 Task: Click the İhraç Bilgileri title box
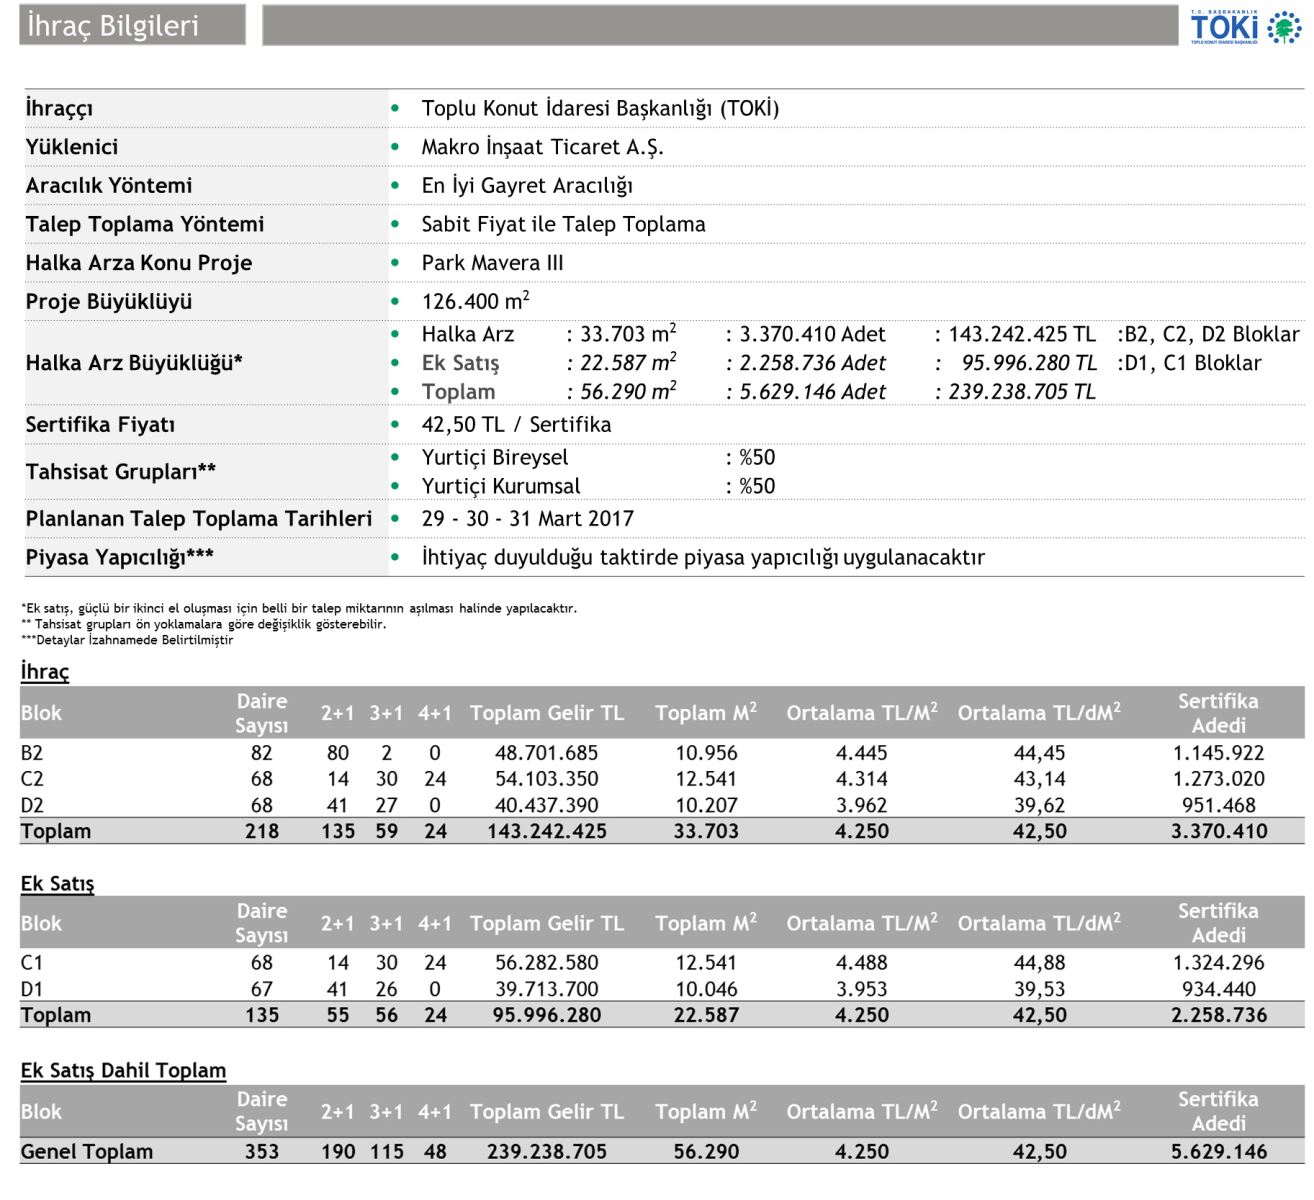coord(132,26)
